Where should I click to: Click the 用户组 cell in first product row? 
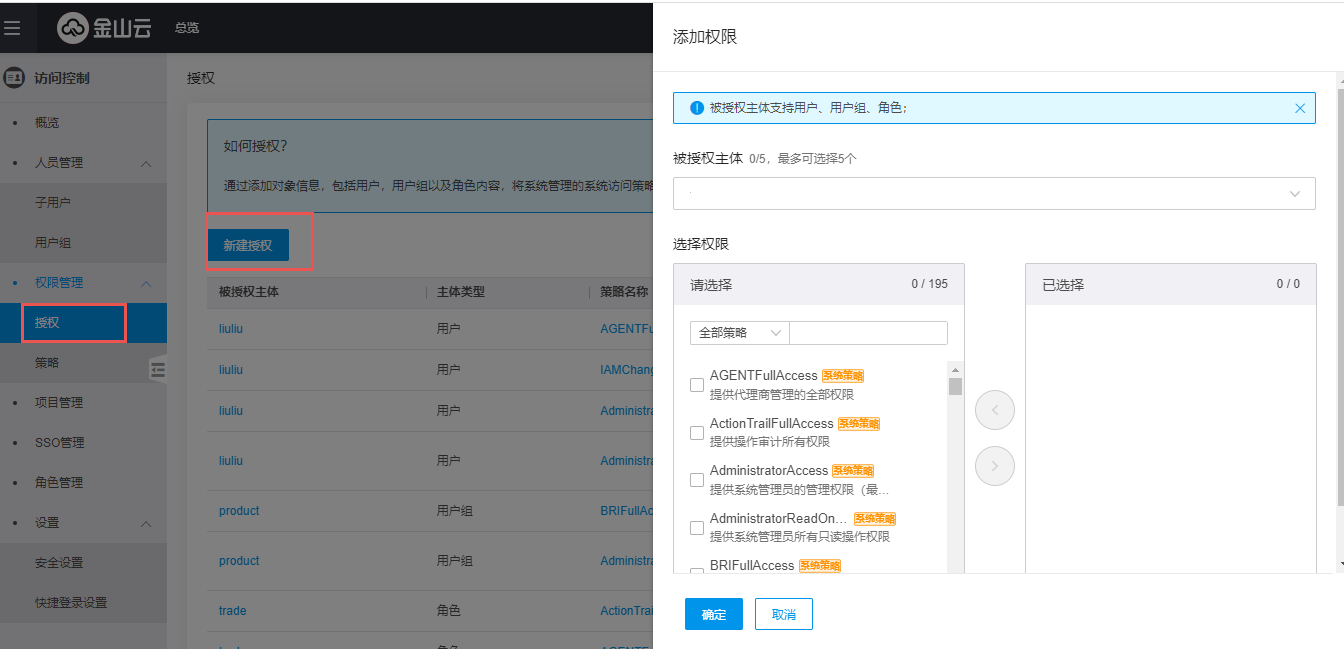[455, 510]
